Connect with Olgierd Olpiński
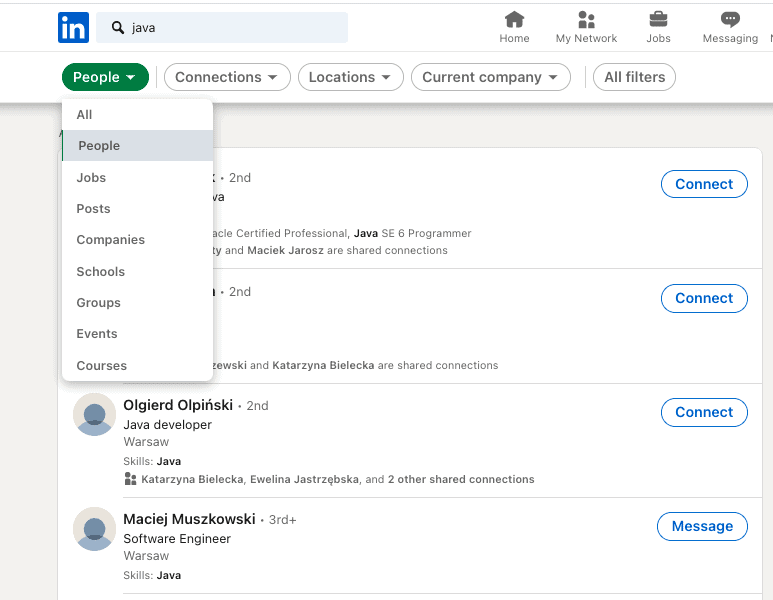 (704, 412)
